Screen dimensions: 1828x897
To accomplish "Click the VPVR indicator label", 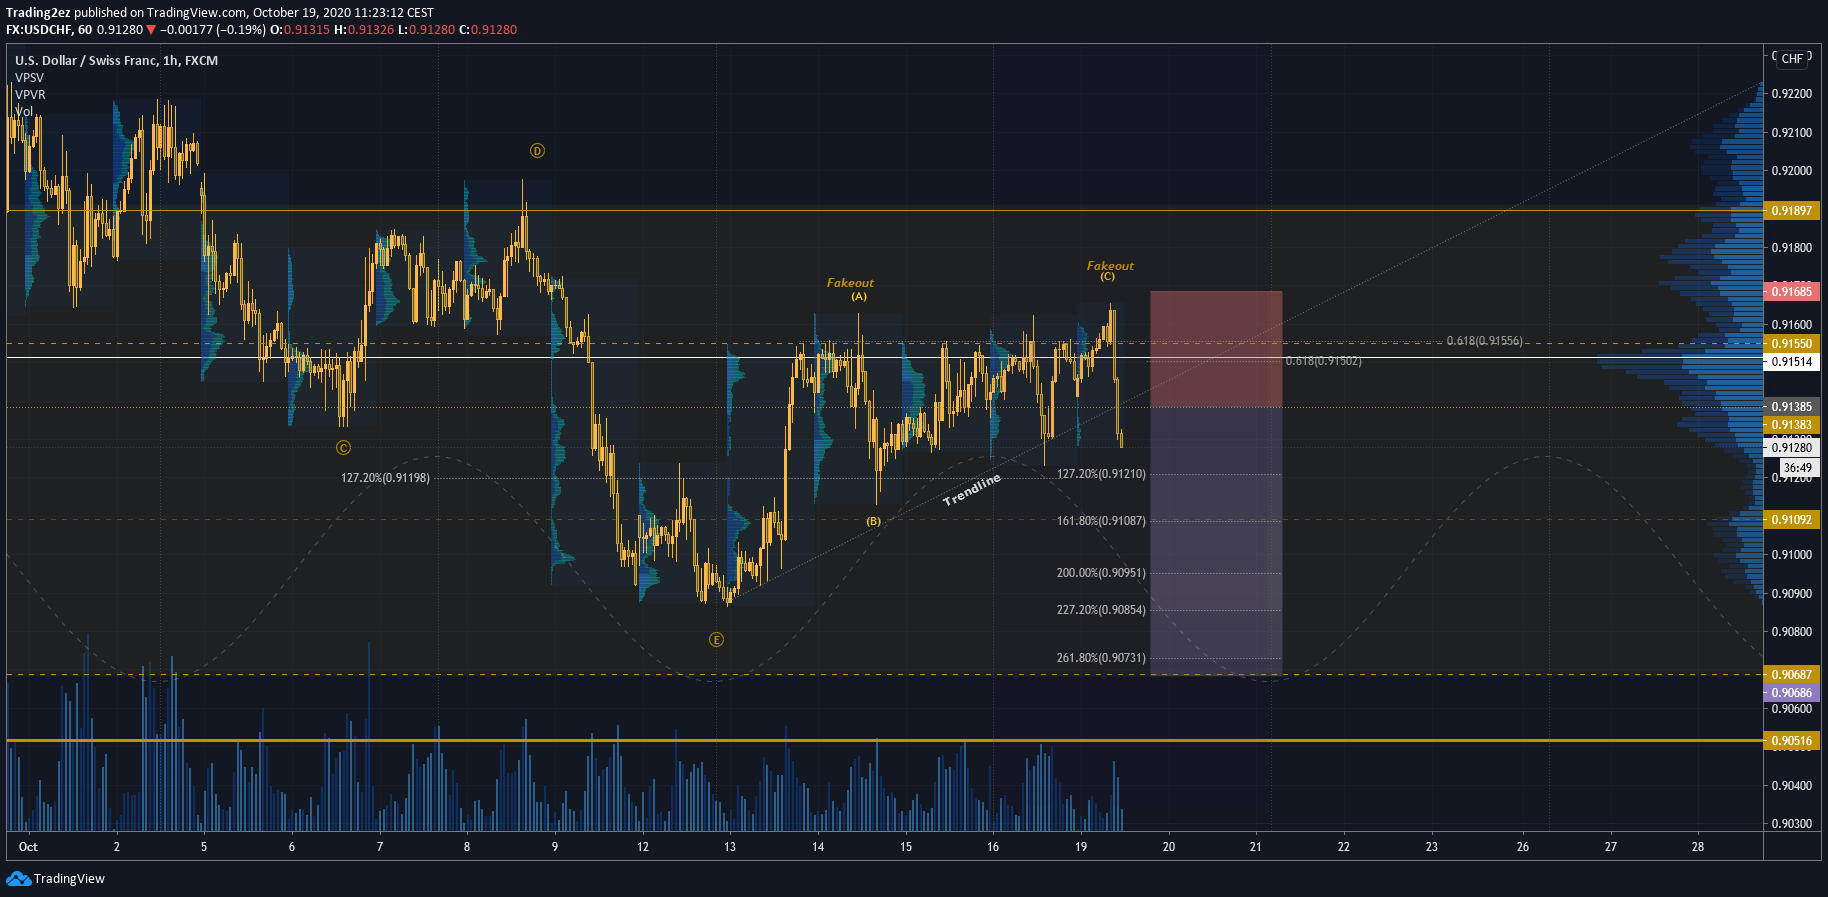I will [x=30, y=95].
